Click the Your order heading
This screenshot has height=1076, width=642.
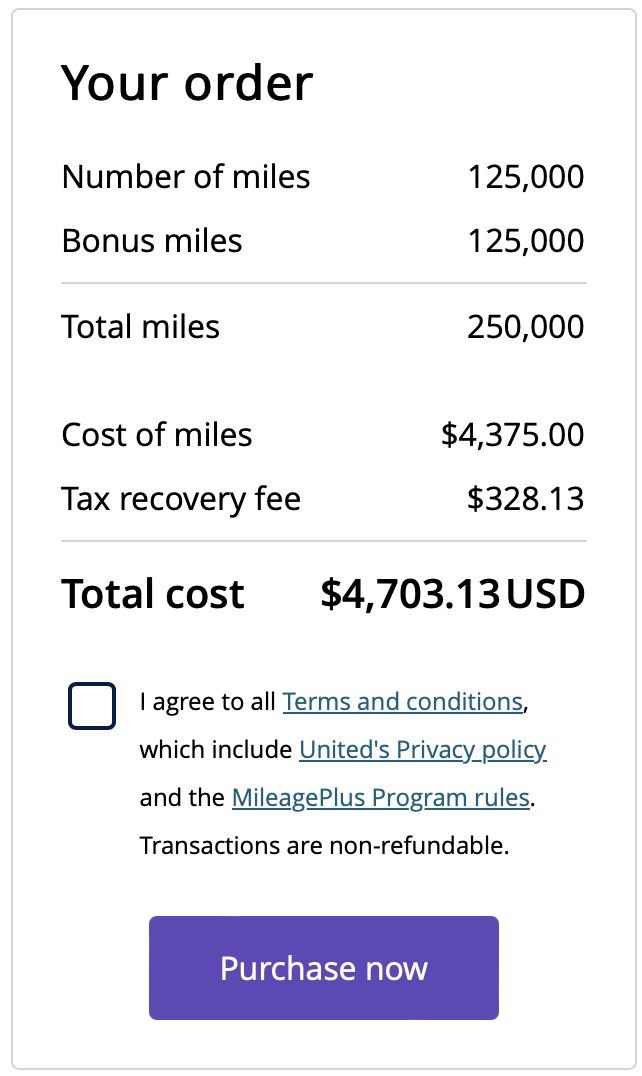pyautogui.click(x=187, y=83)
